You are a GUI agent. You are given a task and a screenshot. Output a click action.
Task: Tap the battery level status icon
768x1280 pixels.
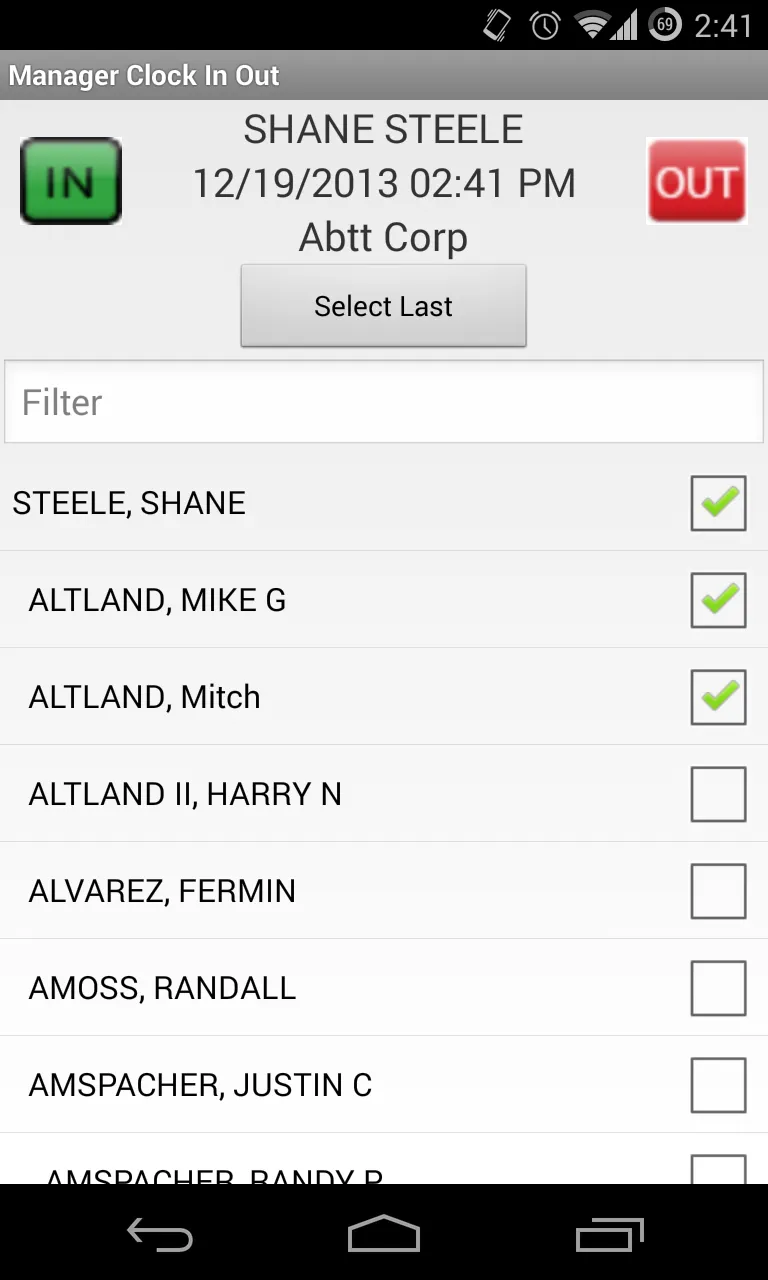click(x=664, y=25)
